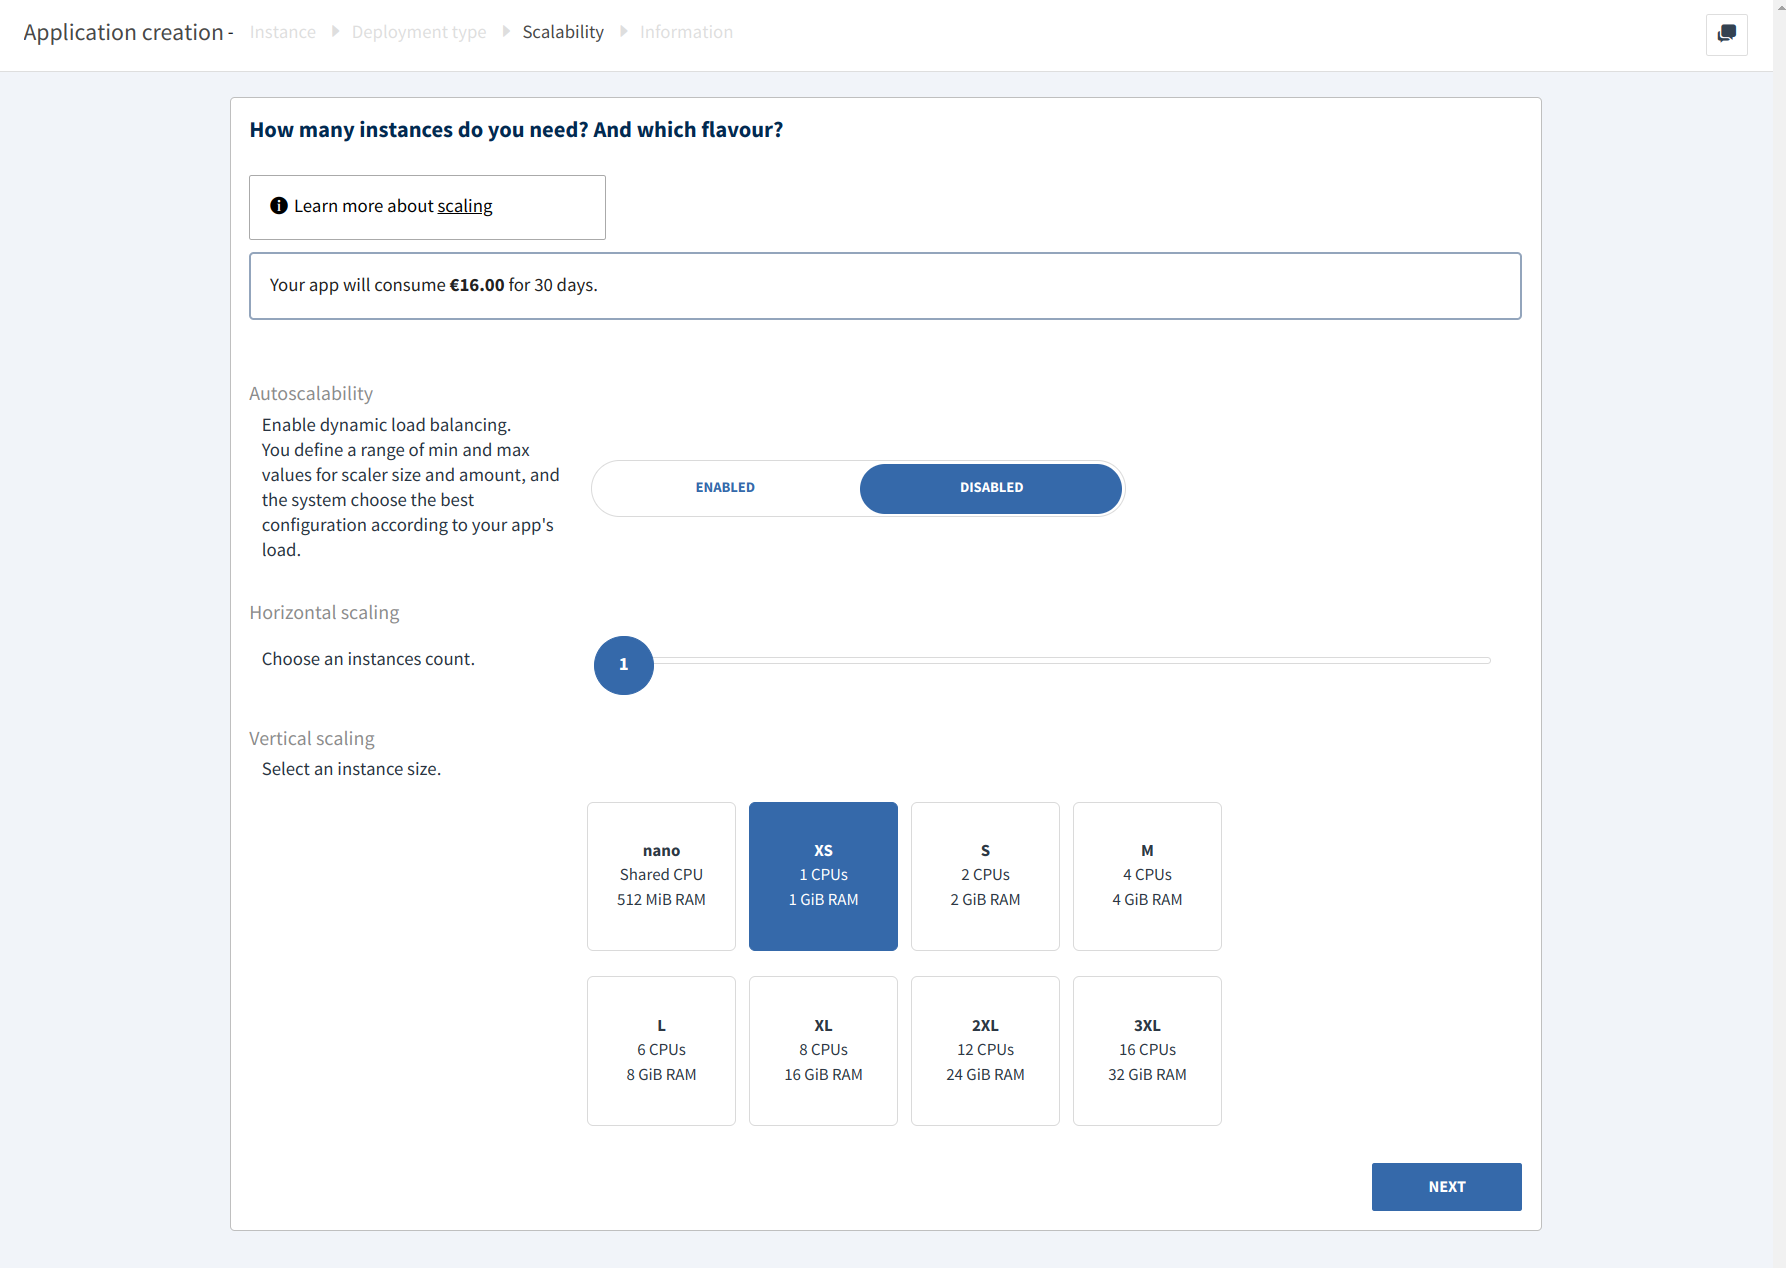The height and width of the screenshot is (1268, 1786).
Task: Pick the L instance flavour
Action: point(660,1050)
